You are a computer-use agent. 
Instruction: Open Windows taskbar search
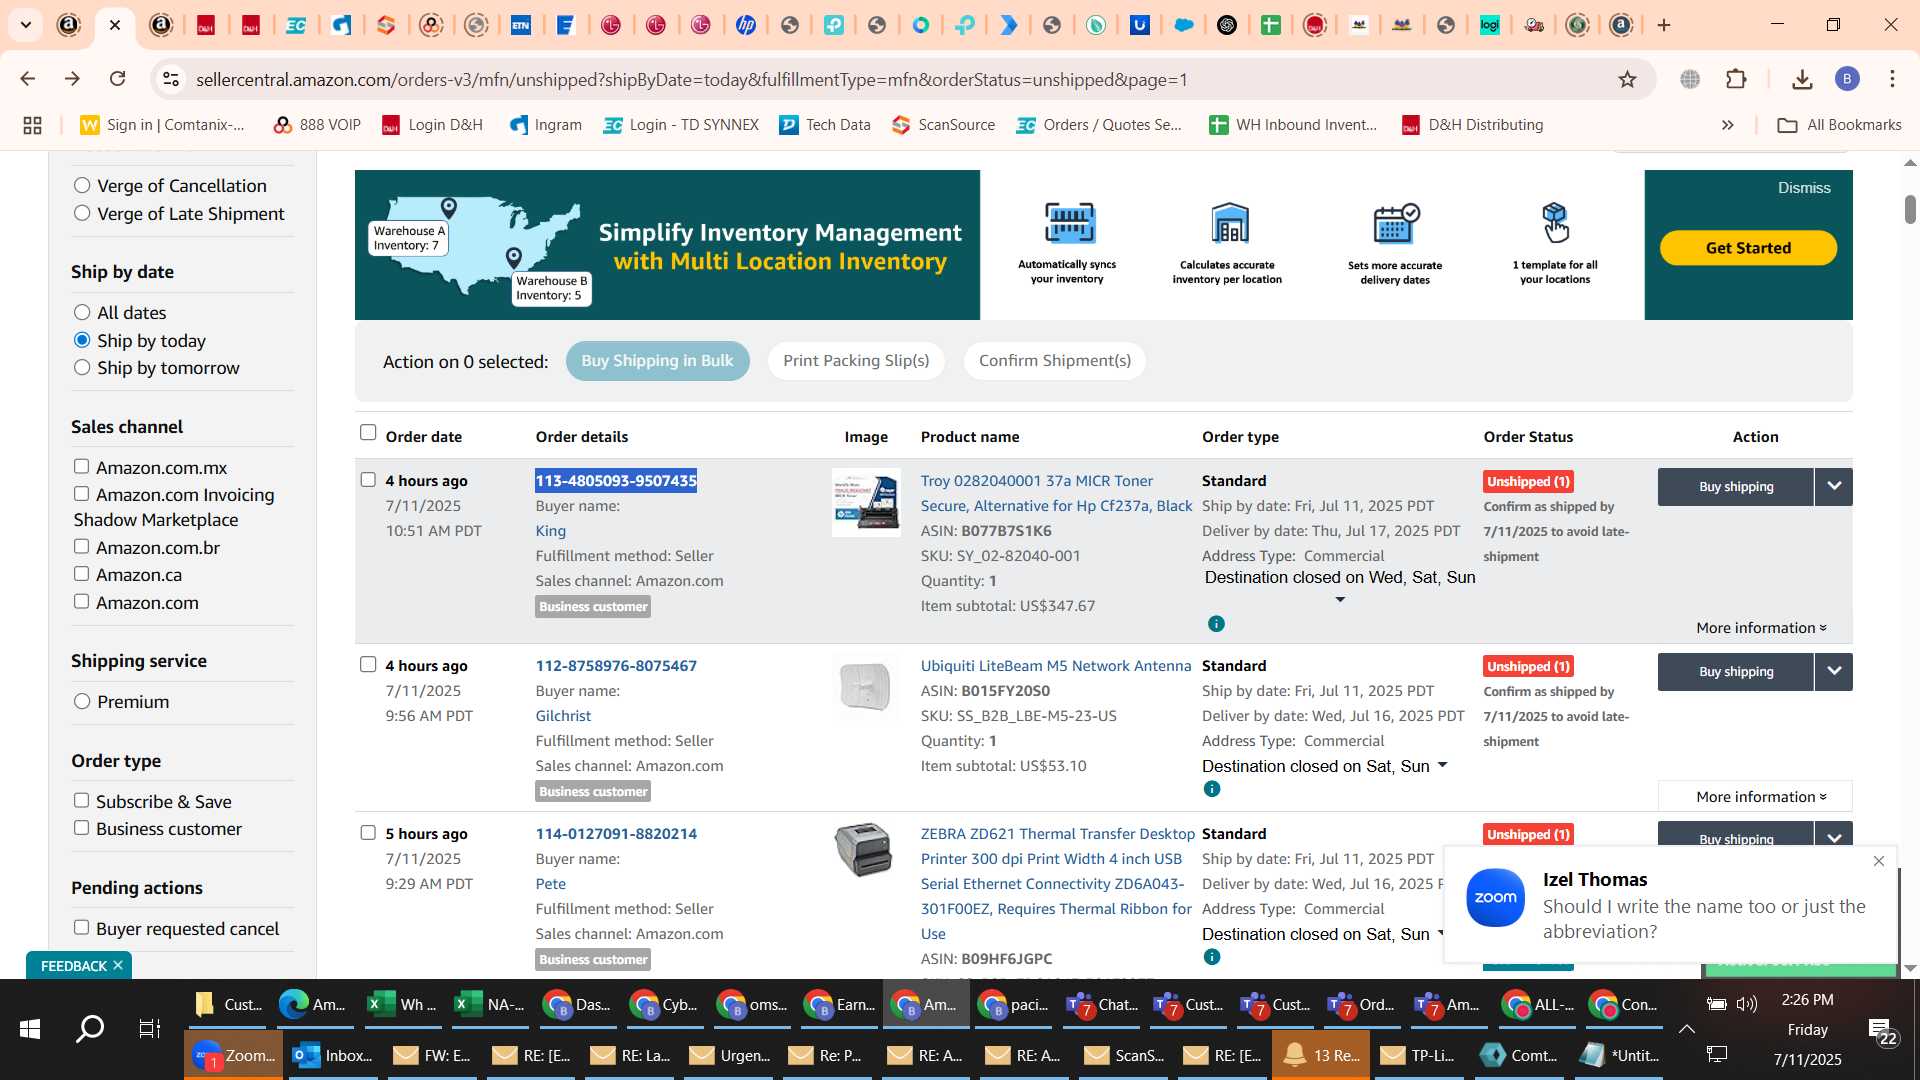(90, 1029)
